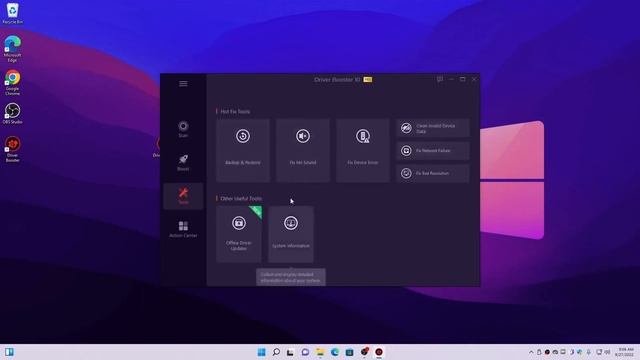Run Clean Invalid Device Data
The image size is (640, 360).
click(433, 129)
